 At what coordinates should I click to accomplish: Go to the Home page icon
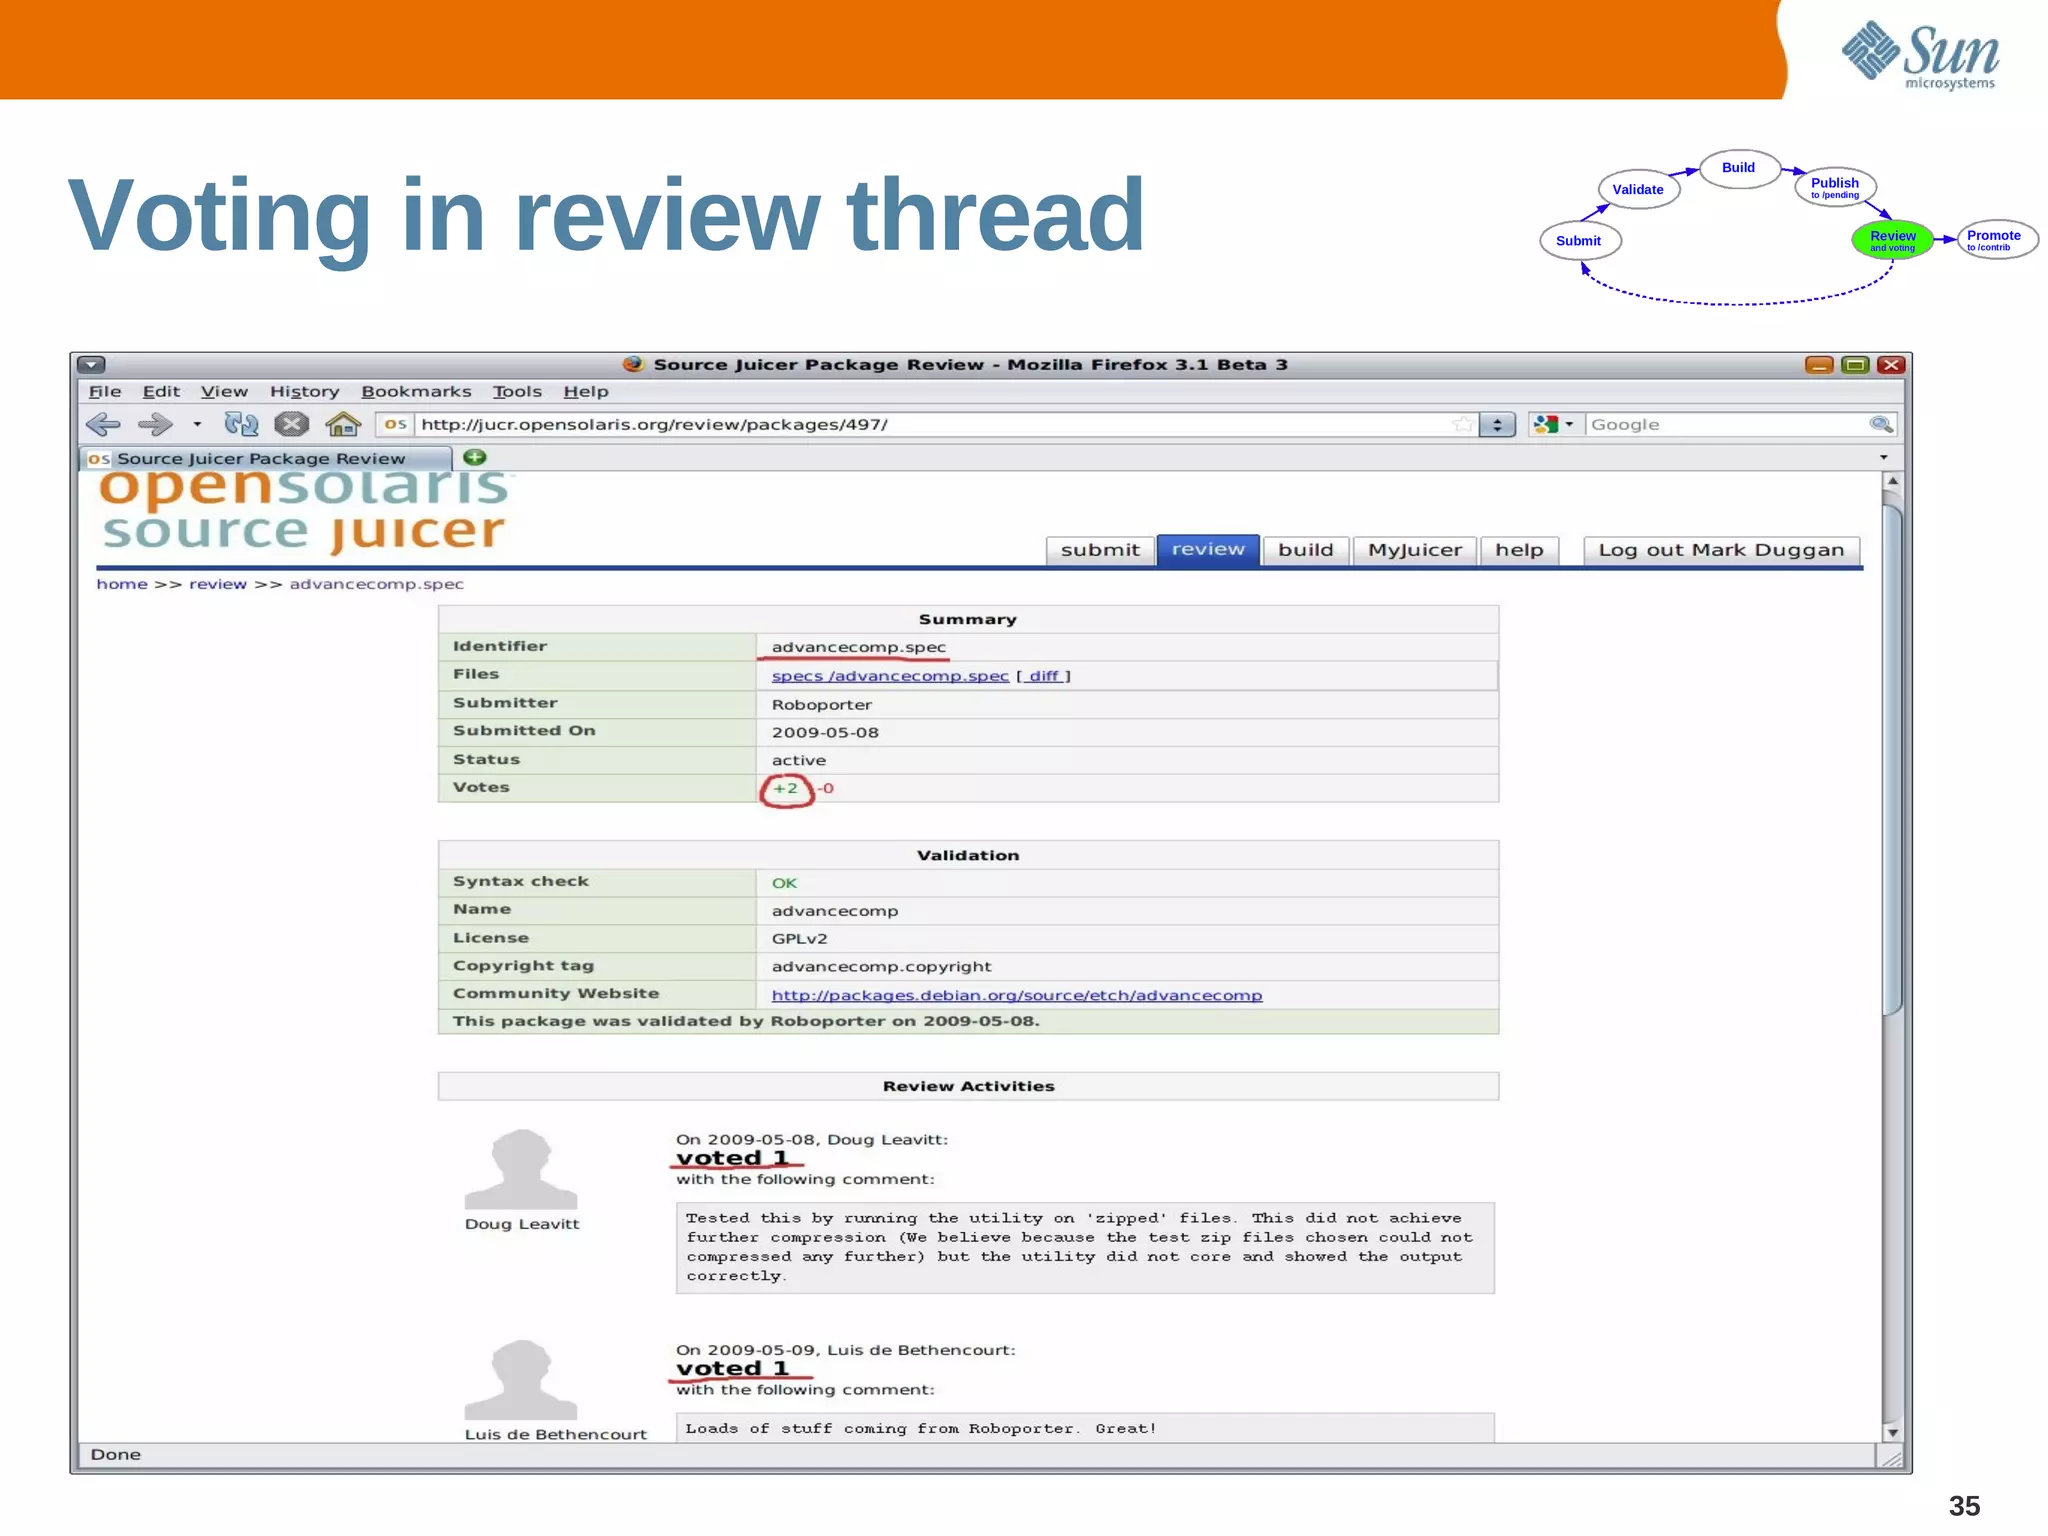[x=343, y=424]
